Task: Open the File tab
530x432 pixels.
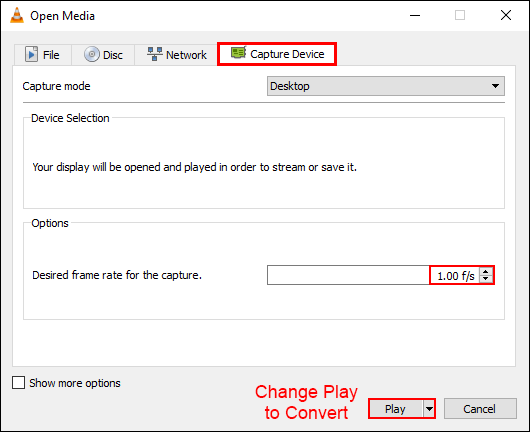Action: [43, 54]
